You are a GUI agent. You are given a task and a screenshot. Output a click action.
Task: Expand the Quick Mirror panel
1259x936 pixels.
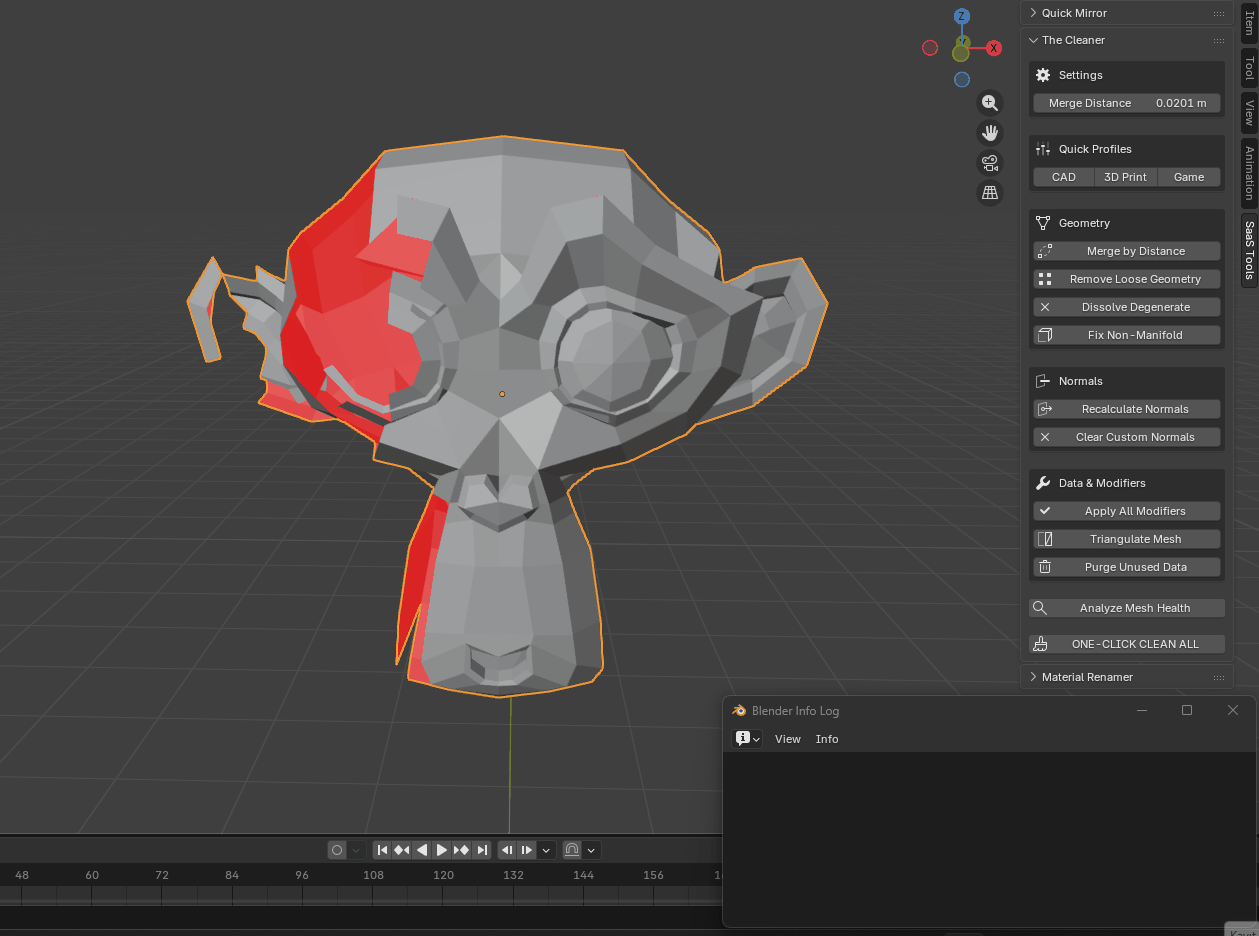click(x=1033, y=13)
